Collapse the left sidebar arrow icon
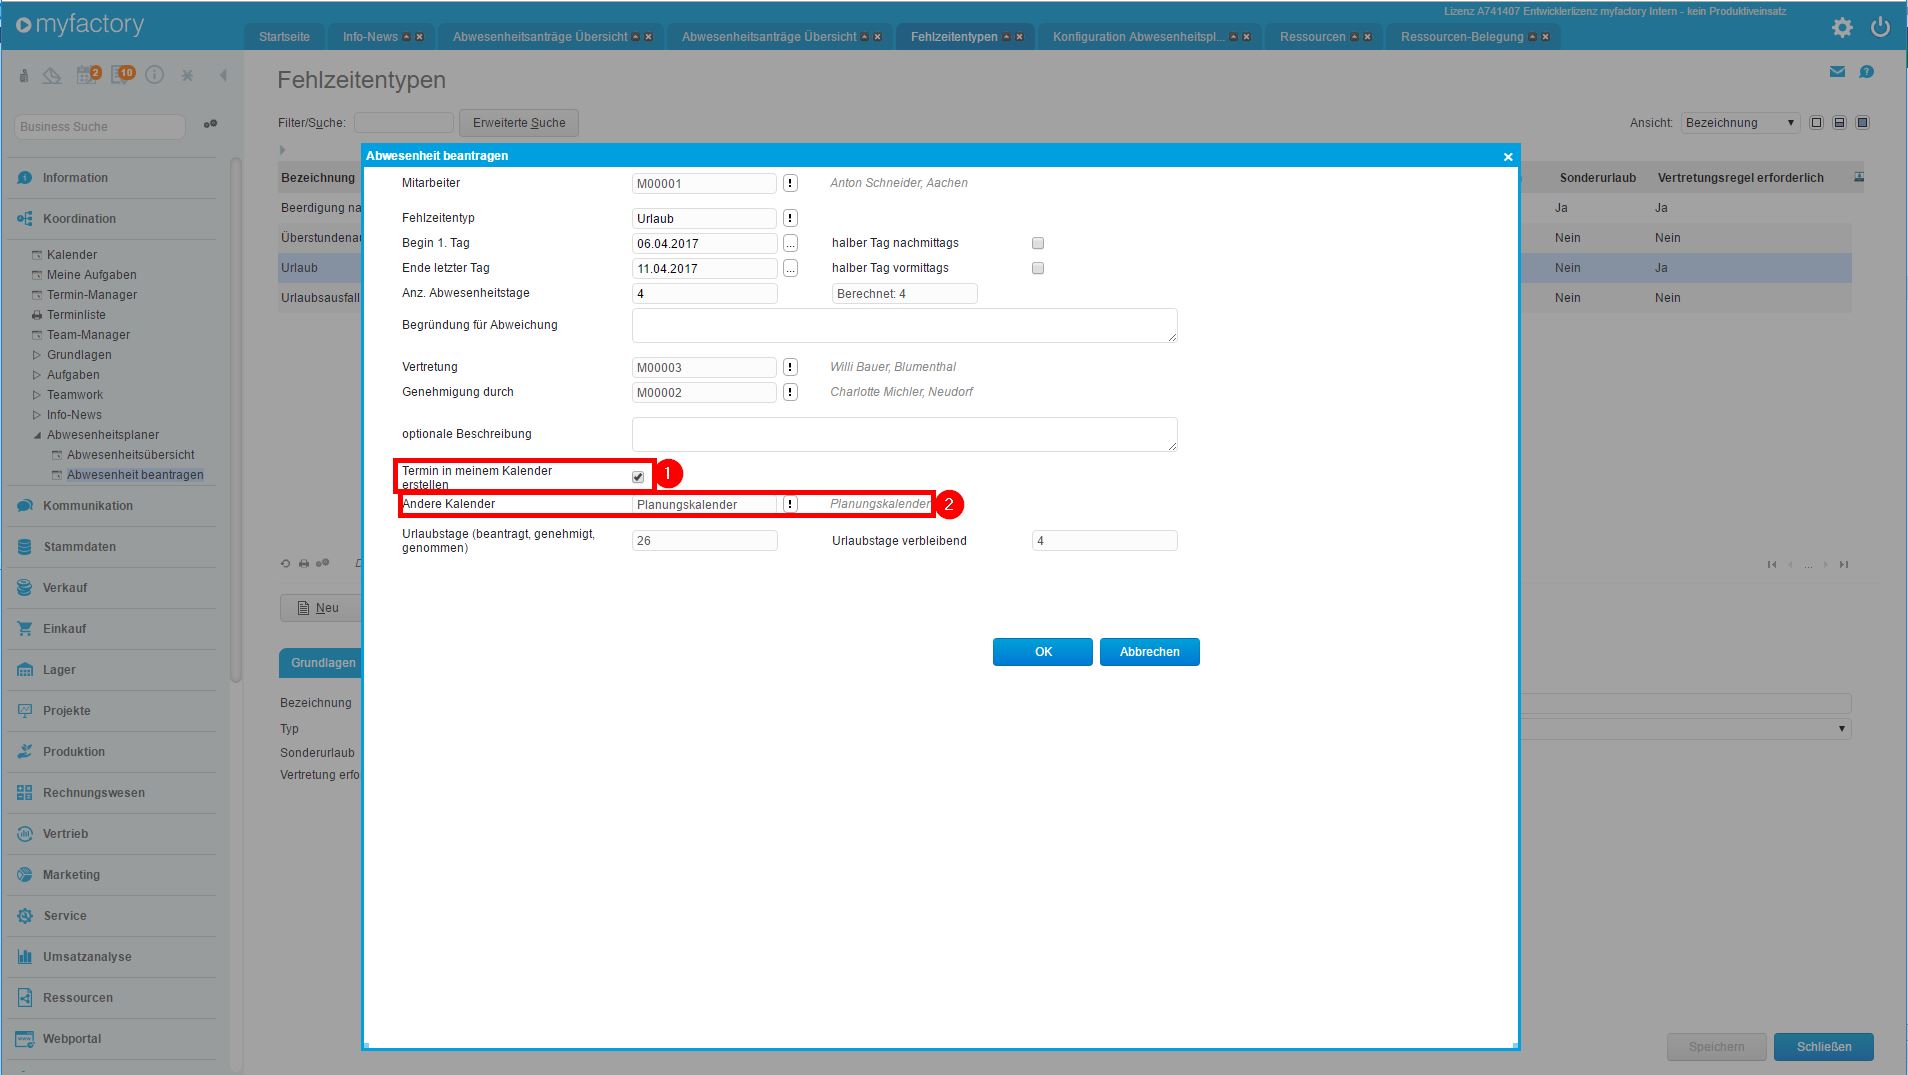 223,75
